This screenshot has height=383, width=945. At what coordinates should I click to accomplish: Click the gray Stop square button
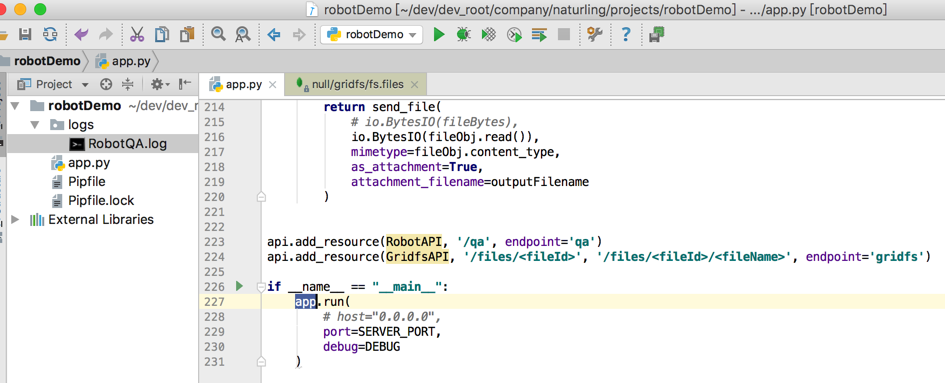click(x=564, y=34)
